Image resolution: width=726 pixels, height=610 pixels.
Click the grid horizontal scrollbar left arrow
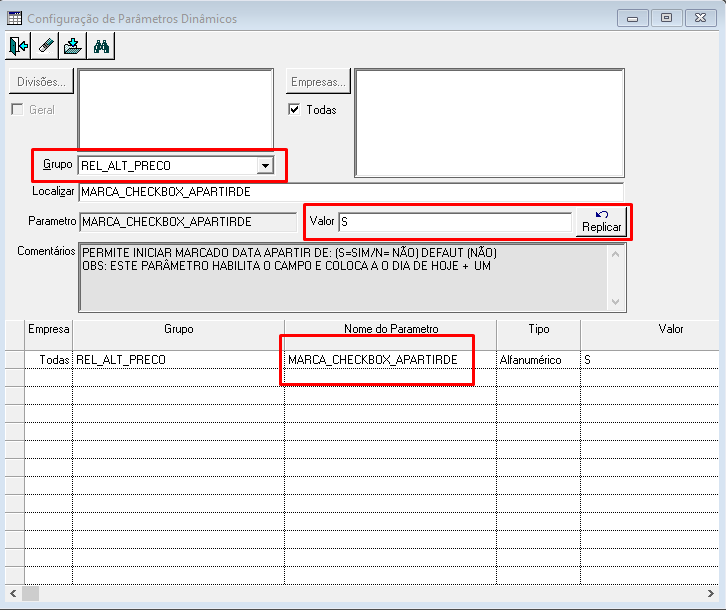point(13,593)
